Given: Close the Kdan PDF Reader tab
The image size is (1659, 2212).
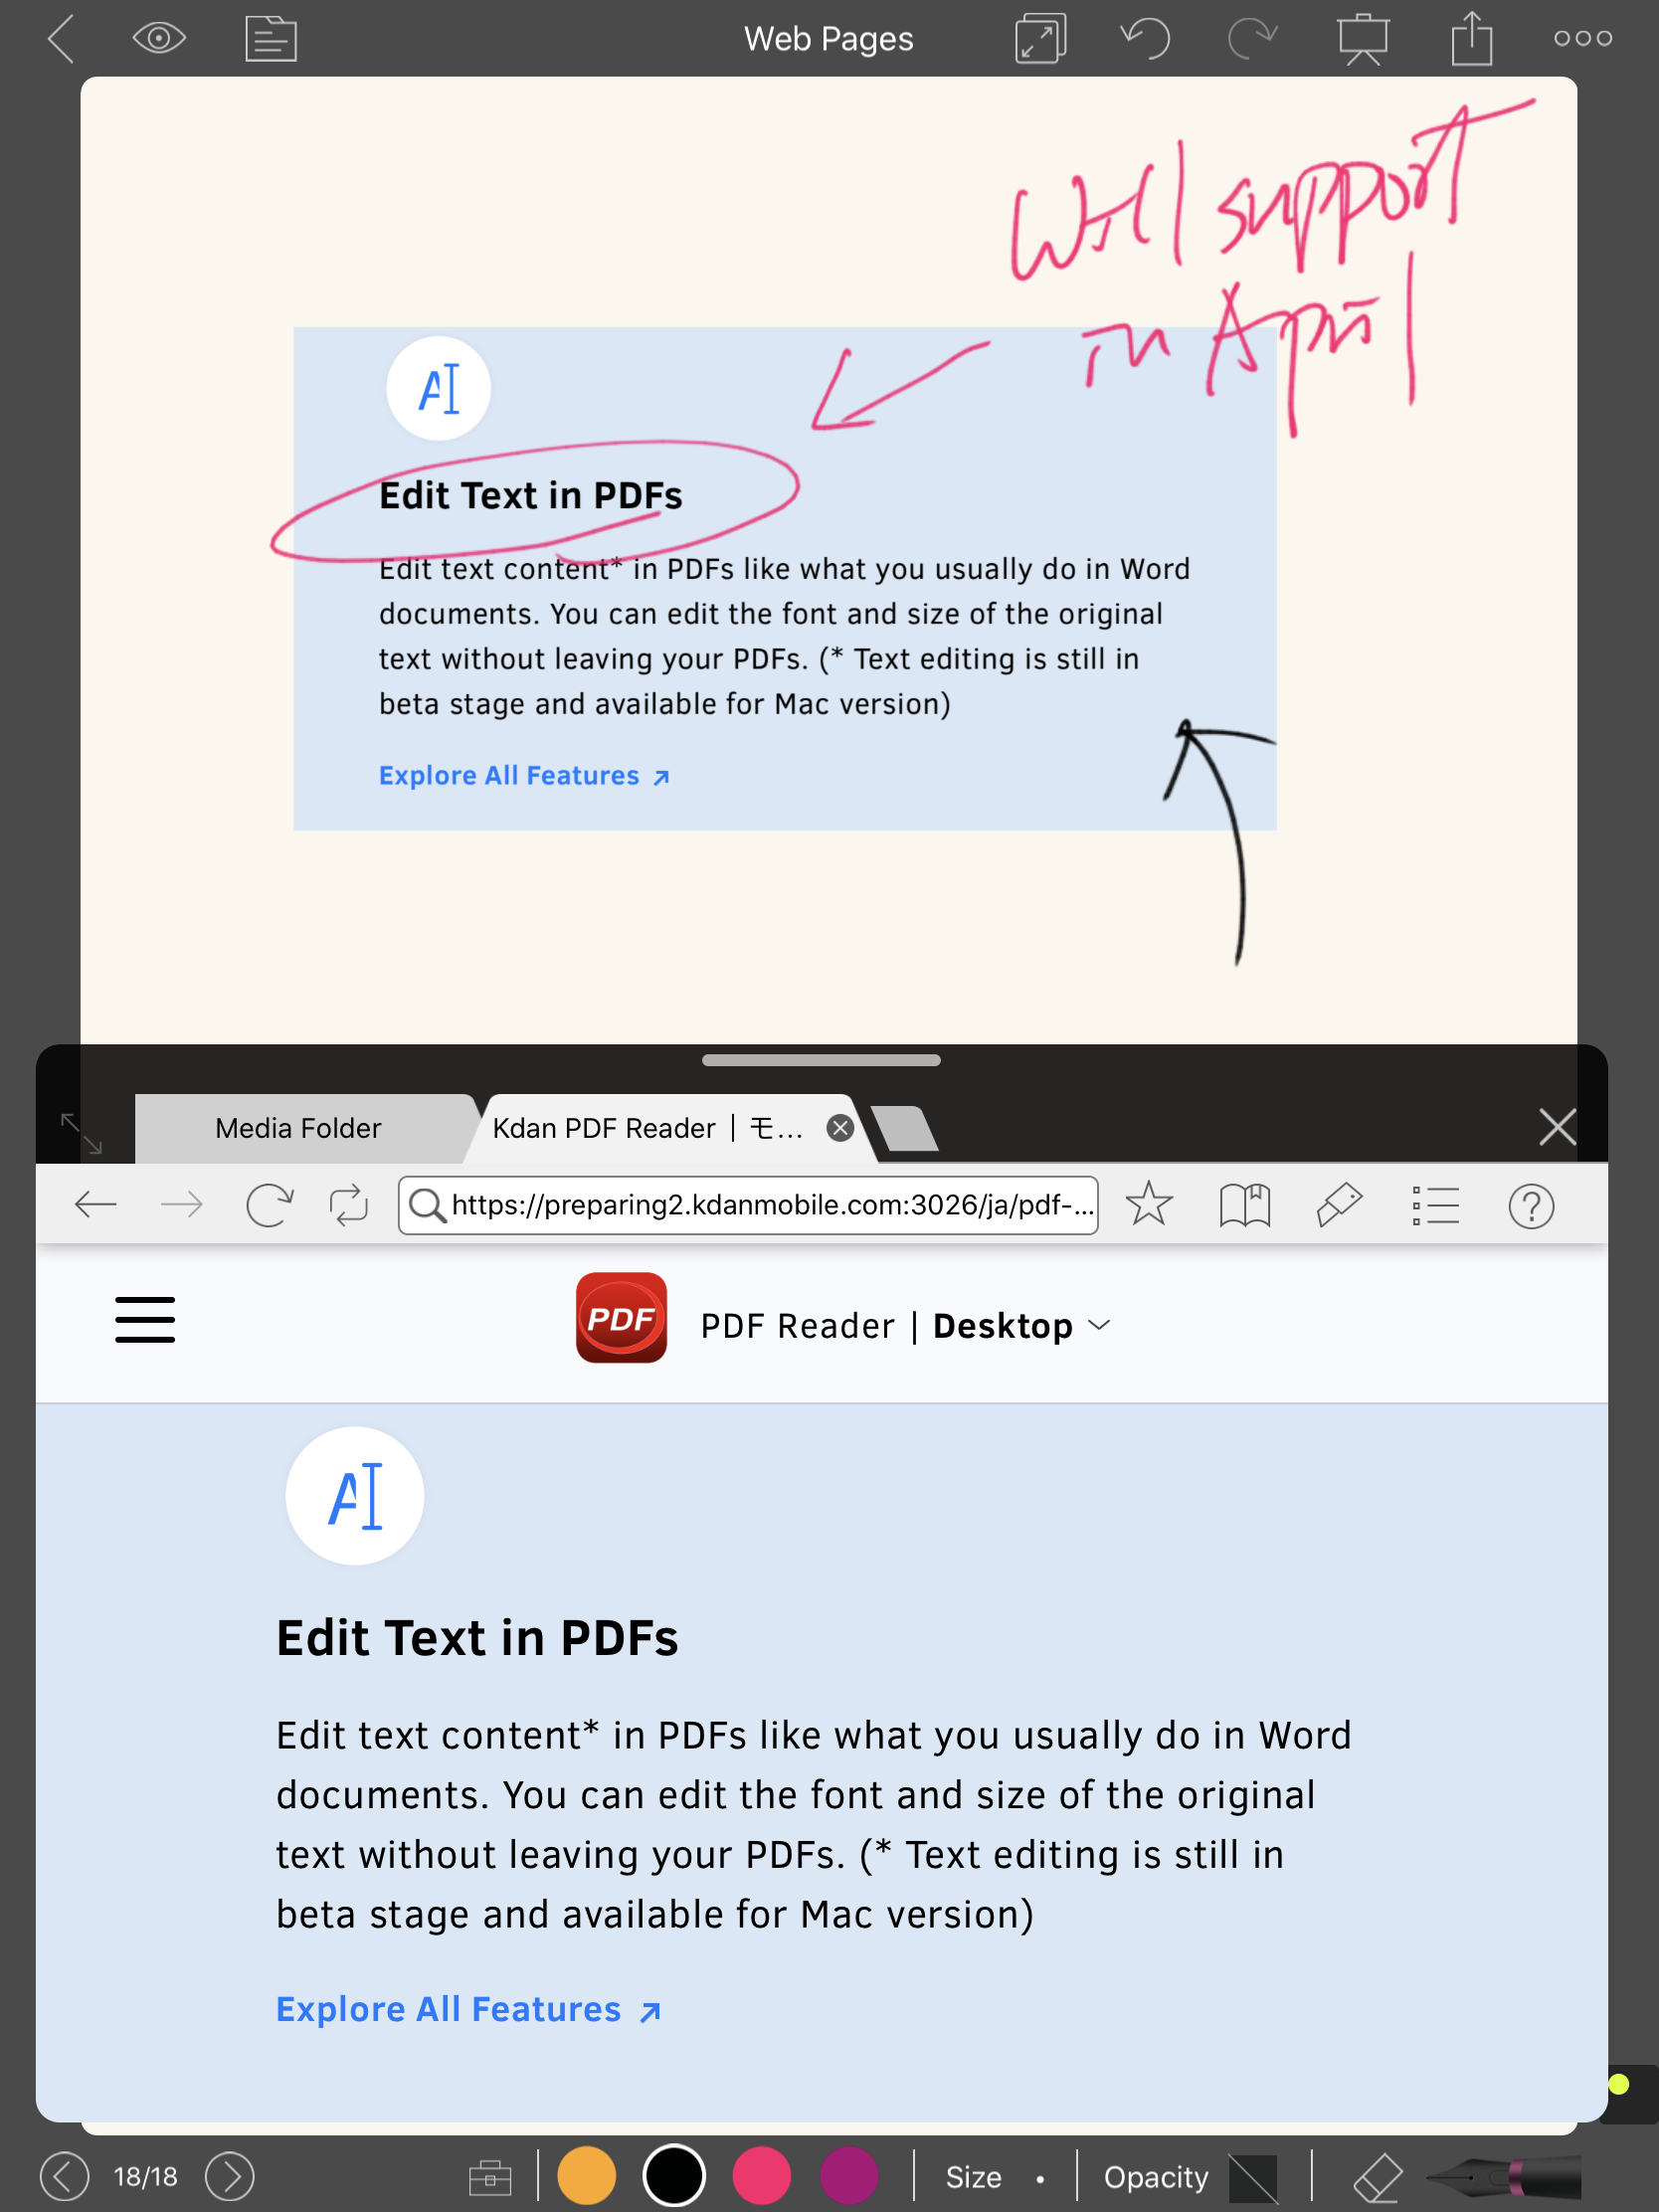Looking at the screenshot, I should pos(840,1128).
